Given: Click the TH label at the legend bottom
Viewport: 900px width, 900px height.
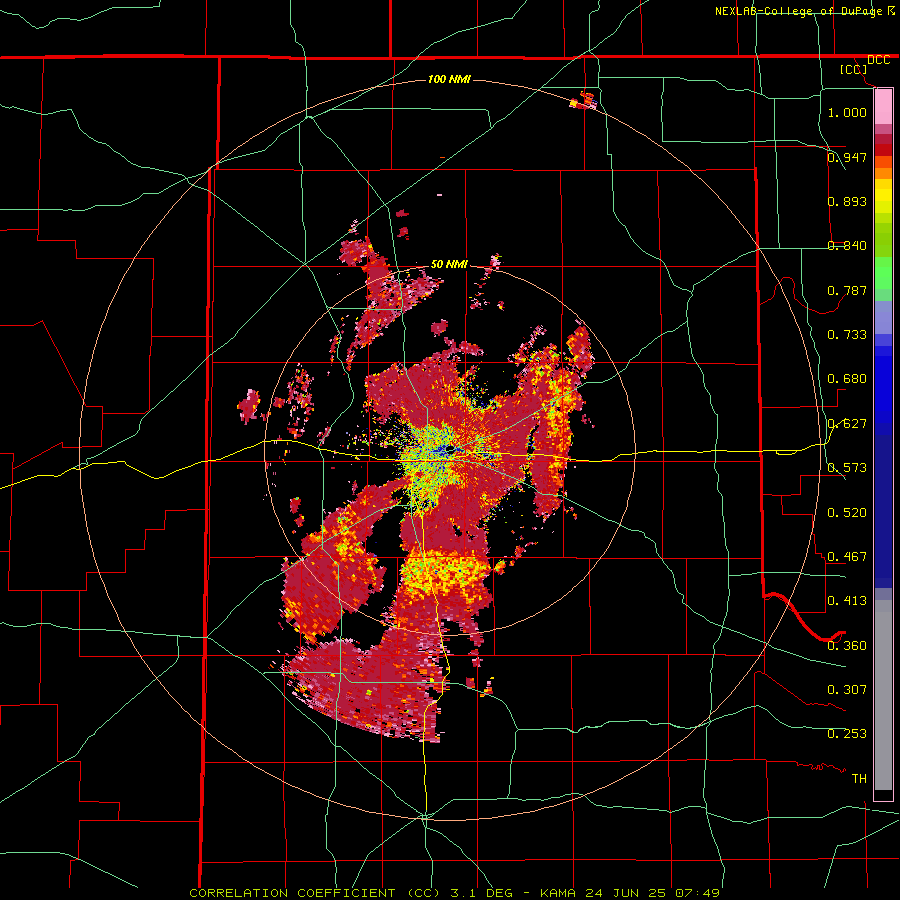Looking at the screenshot, I should coord(859,778).
